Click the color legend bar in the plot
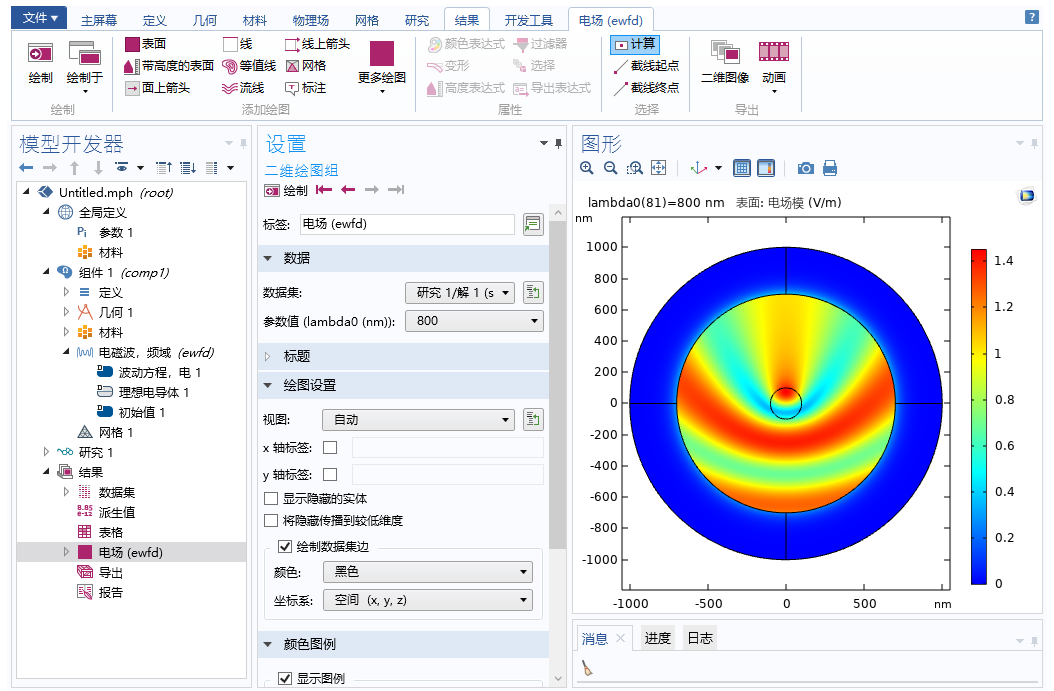Viewport: 1054px width, 691px height. coord(978,415)
